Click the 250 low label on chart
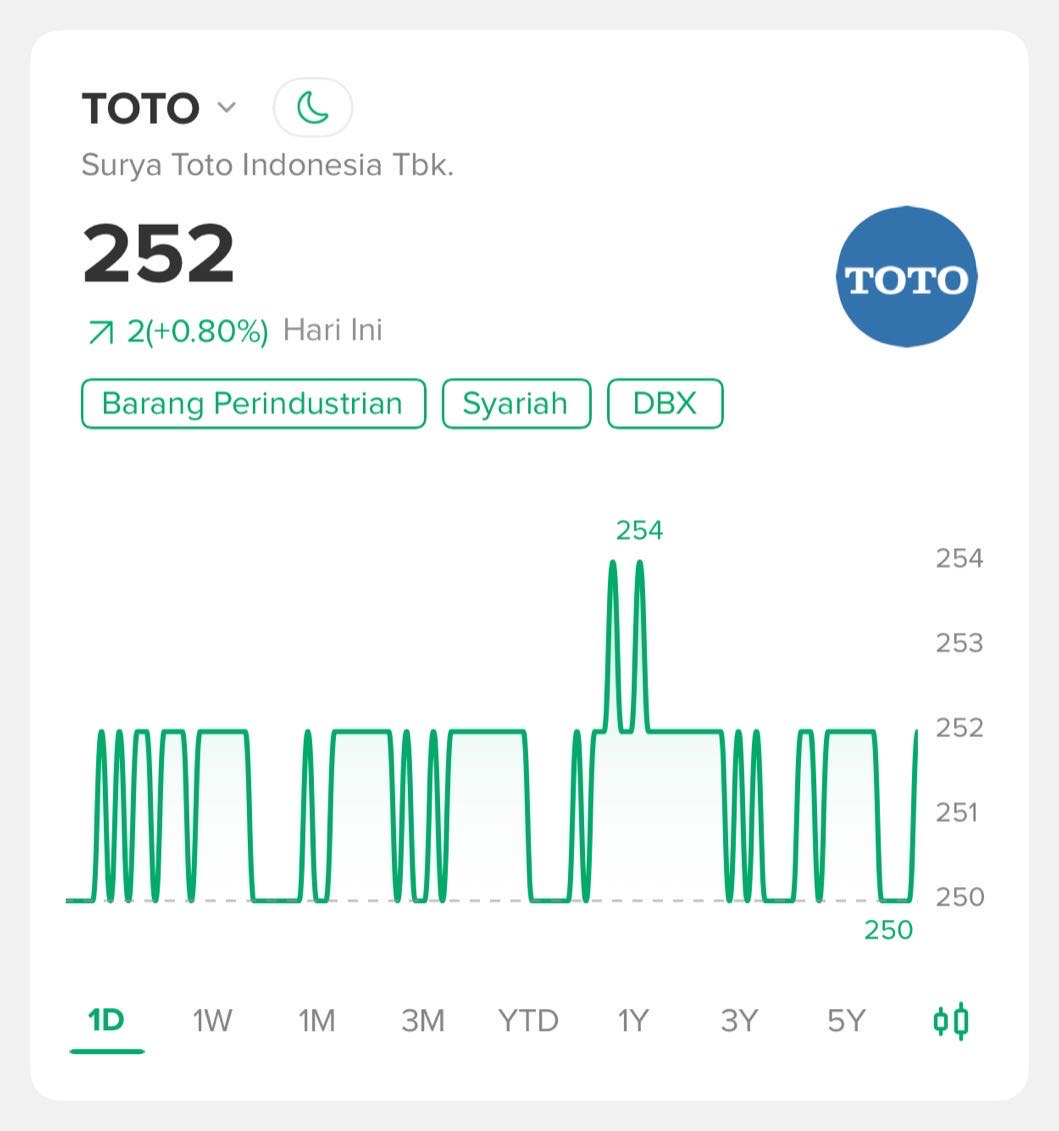Screen dimensions: 1059x1131 (889, 930)
